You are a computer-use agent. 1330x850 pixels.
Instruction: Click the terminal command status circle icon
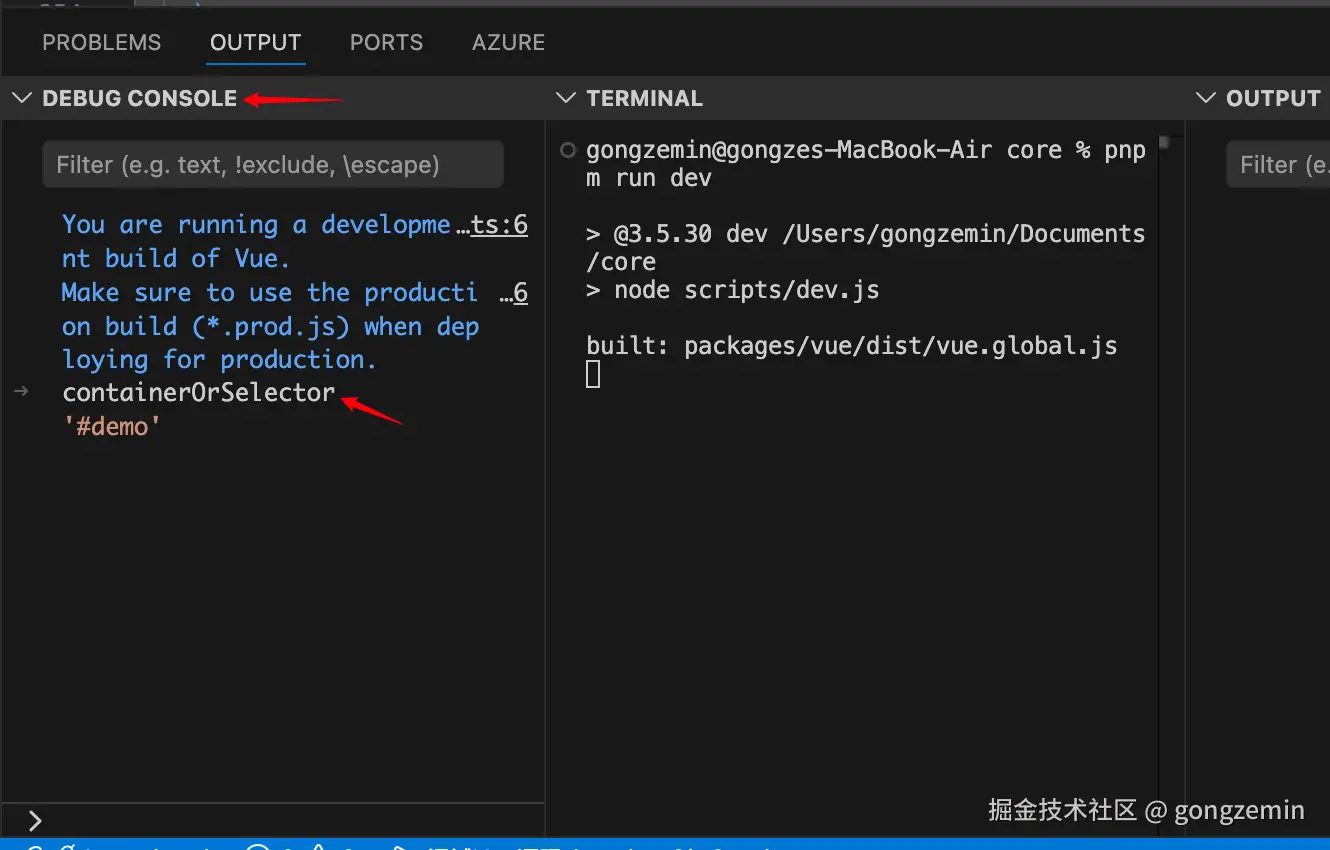(568, 151)
